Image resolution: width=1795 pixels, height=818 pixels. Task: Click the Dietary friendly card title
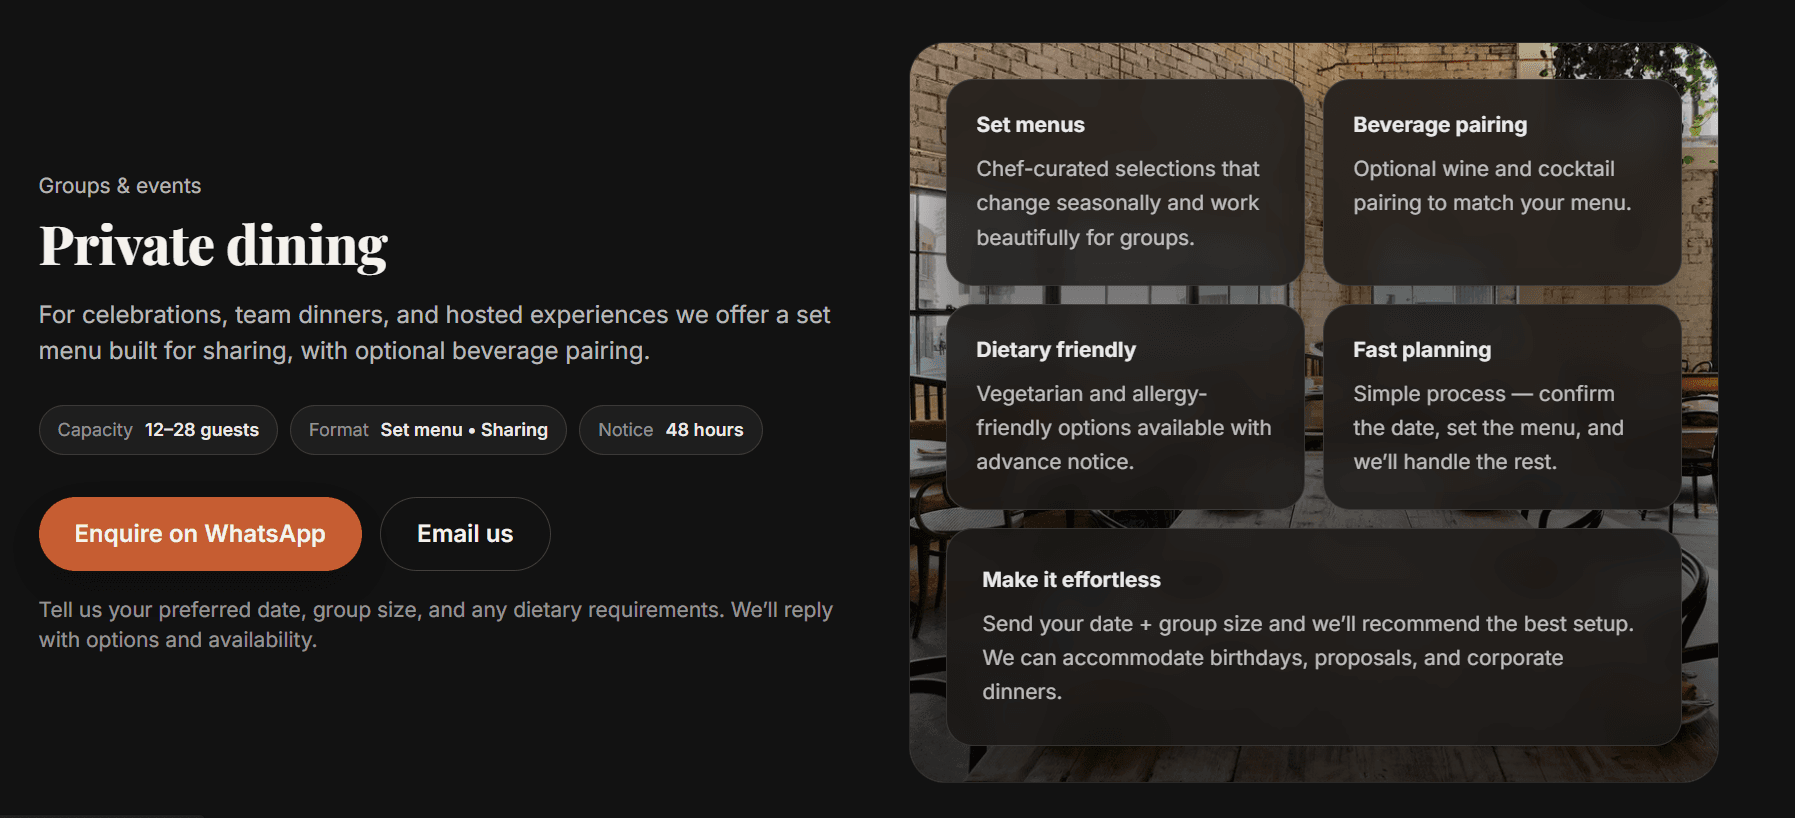(x=1055, y=350)
